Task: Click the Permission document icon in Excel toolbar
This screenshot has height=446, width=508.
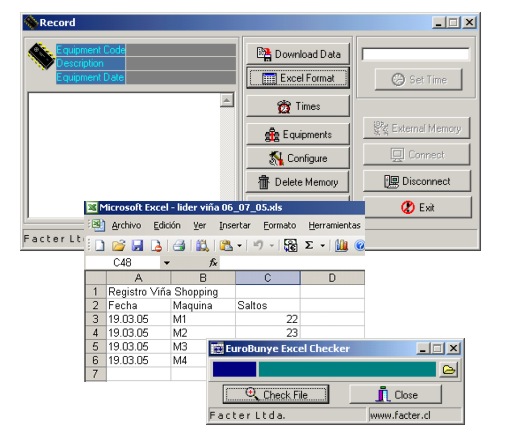Action: [156, 246]
